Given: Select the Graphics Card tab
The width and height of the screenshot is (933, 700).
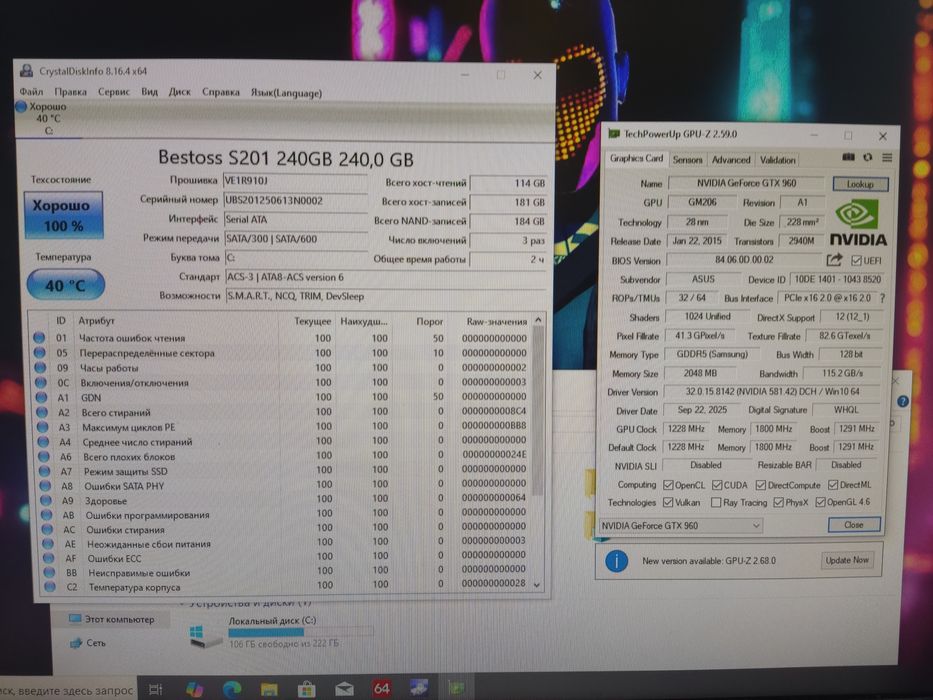Looking at the screenshot, I should click(636, 158).
